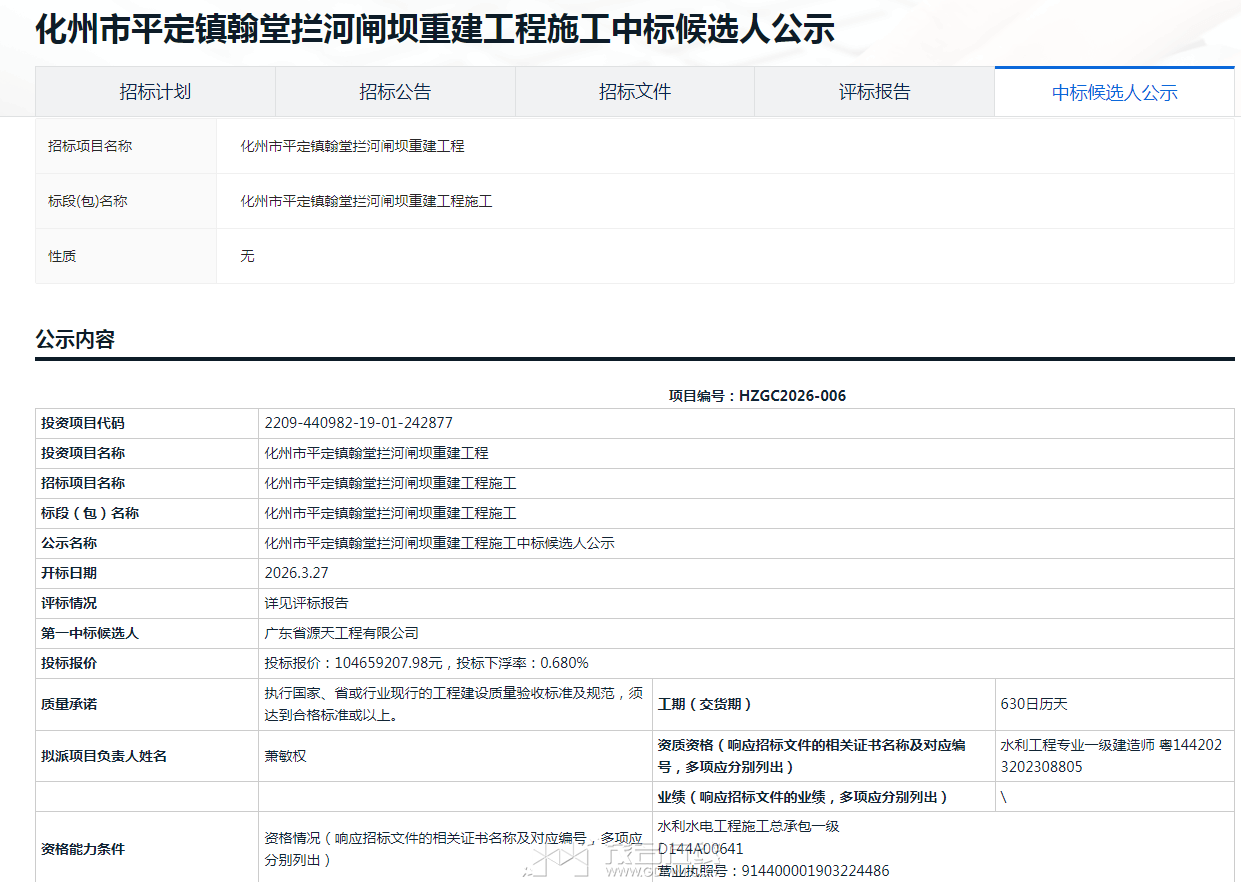The image size is (1241, 882).
Task: Click the 性质 value 无 in top table
Action: coord(247,256)
